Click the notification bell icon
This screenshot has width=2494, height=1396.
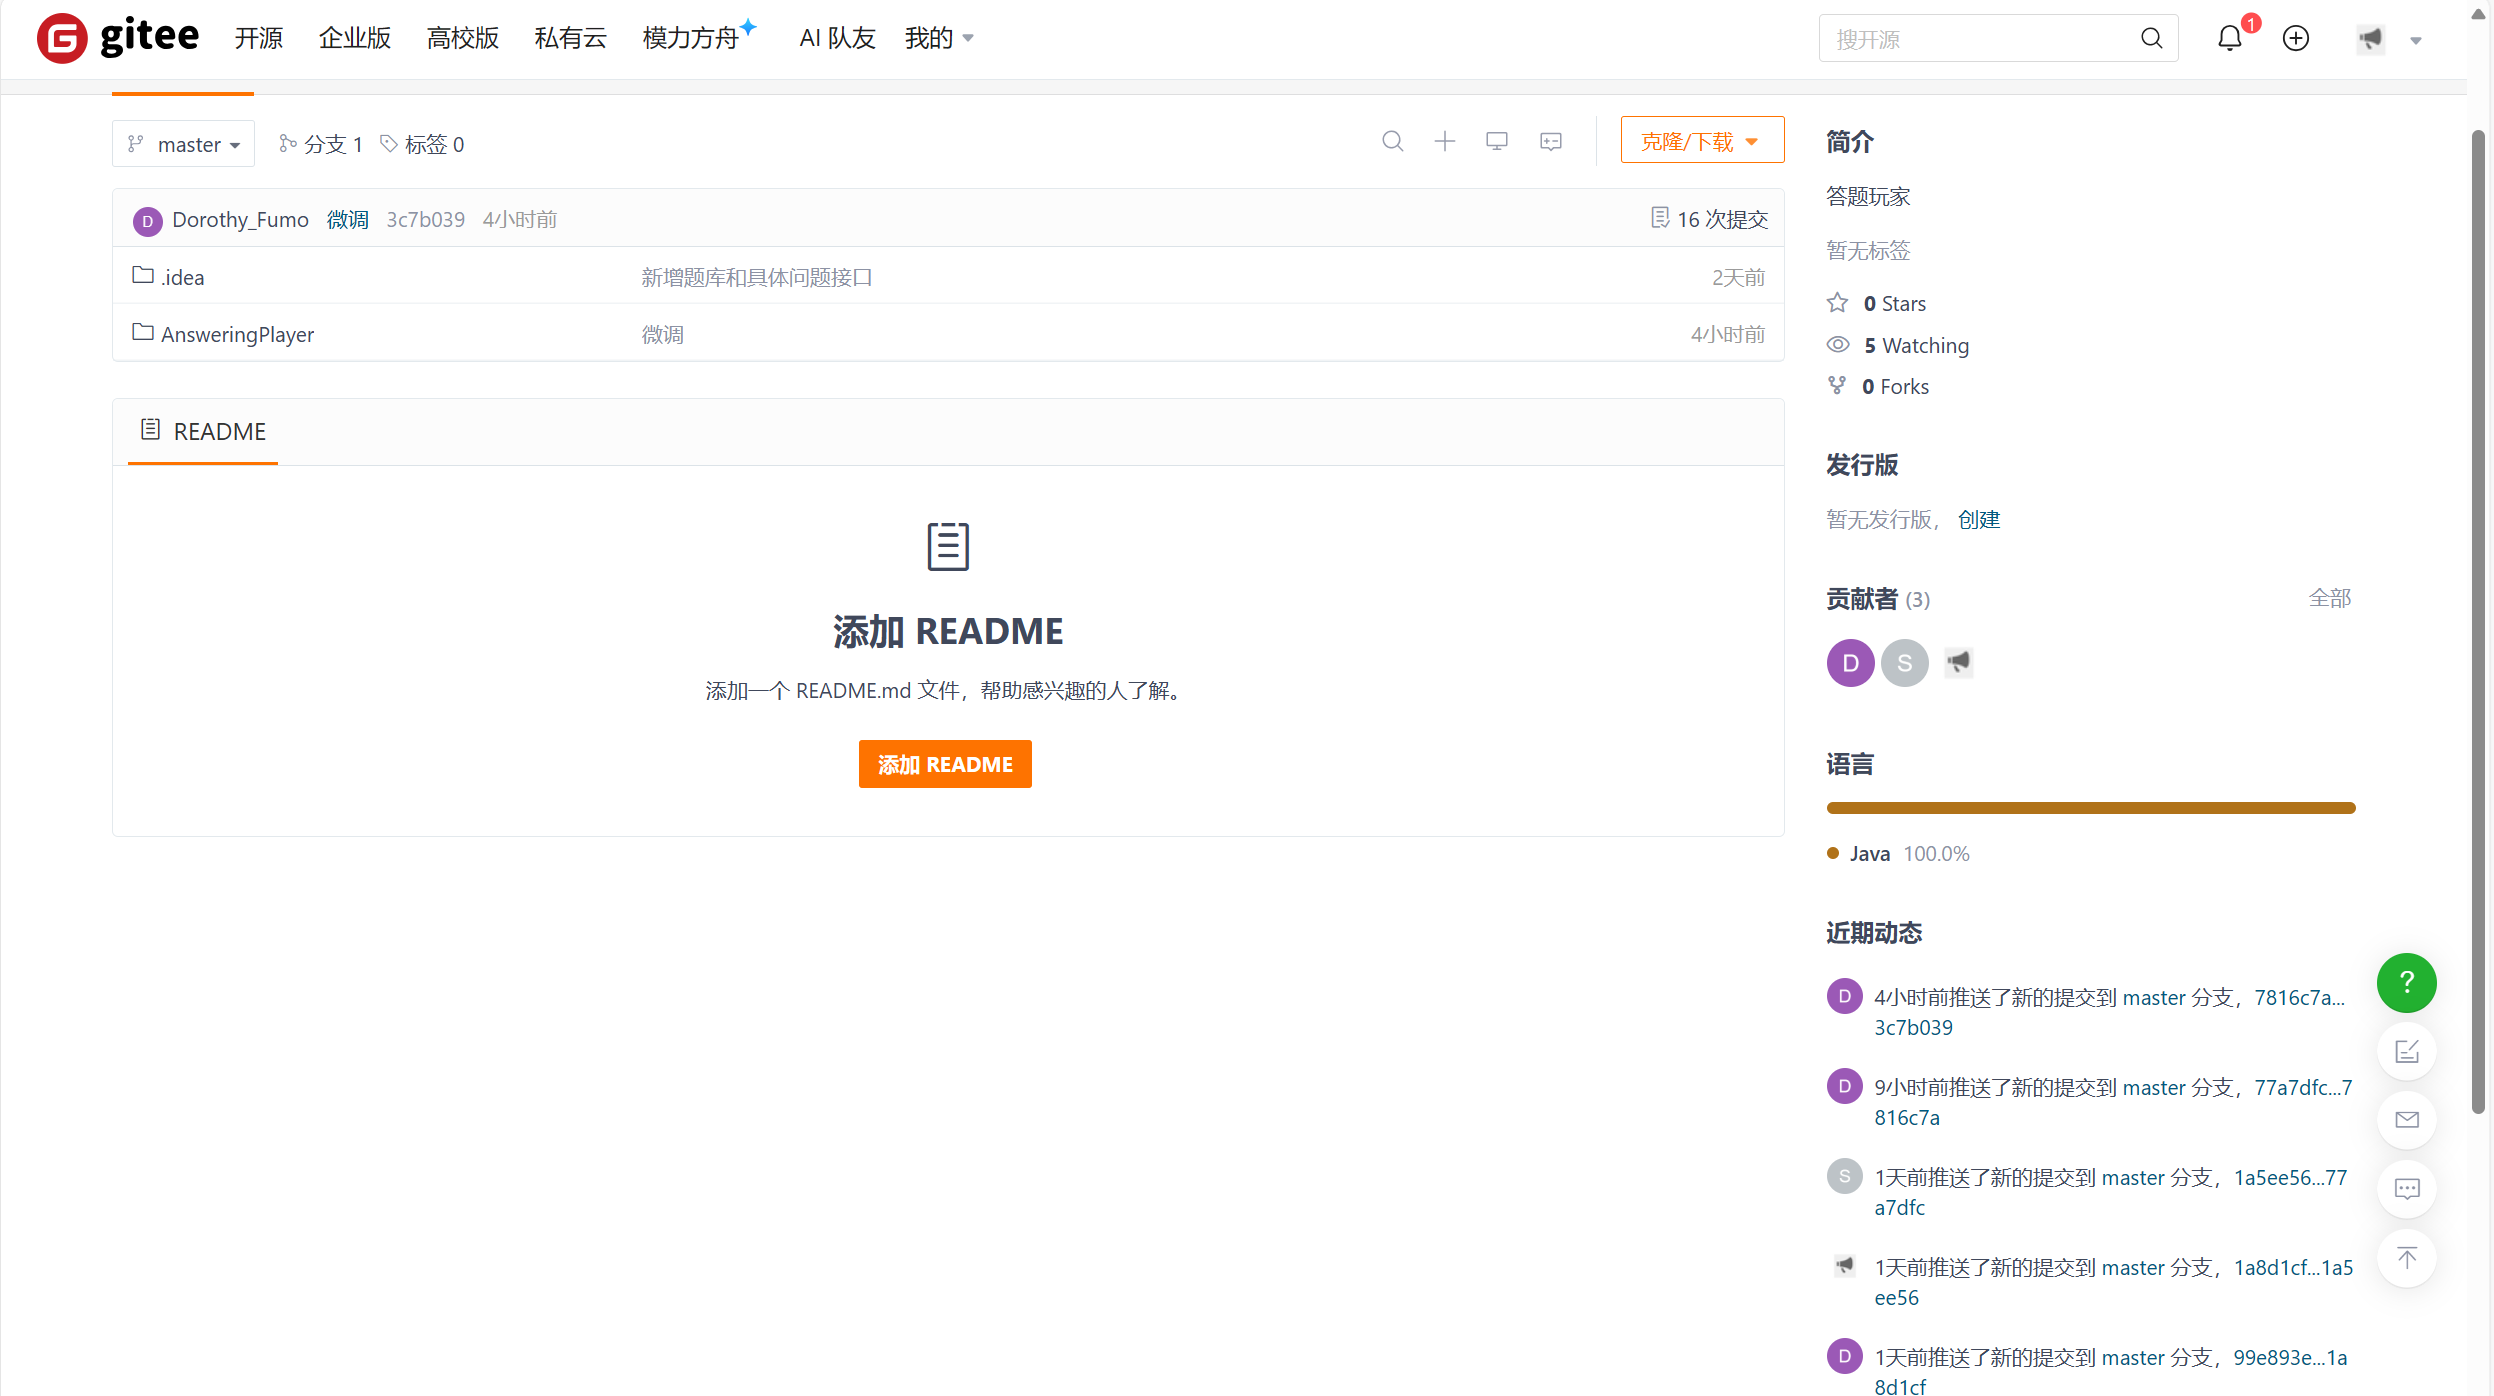[2229, 39]
